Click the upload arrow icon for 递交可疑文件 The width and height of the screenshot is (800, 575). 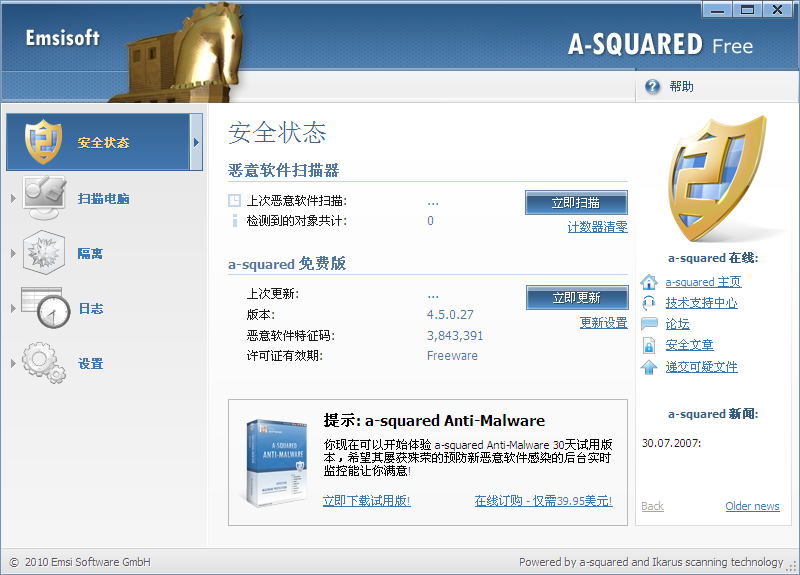(x=649, y=367)
